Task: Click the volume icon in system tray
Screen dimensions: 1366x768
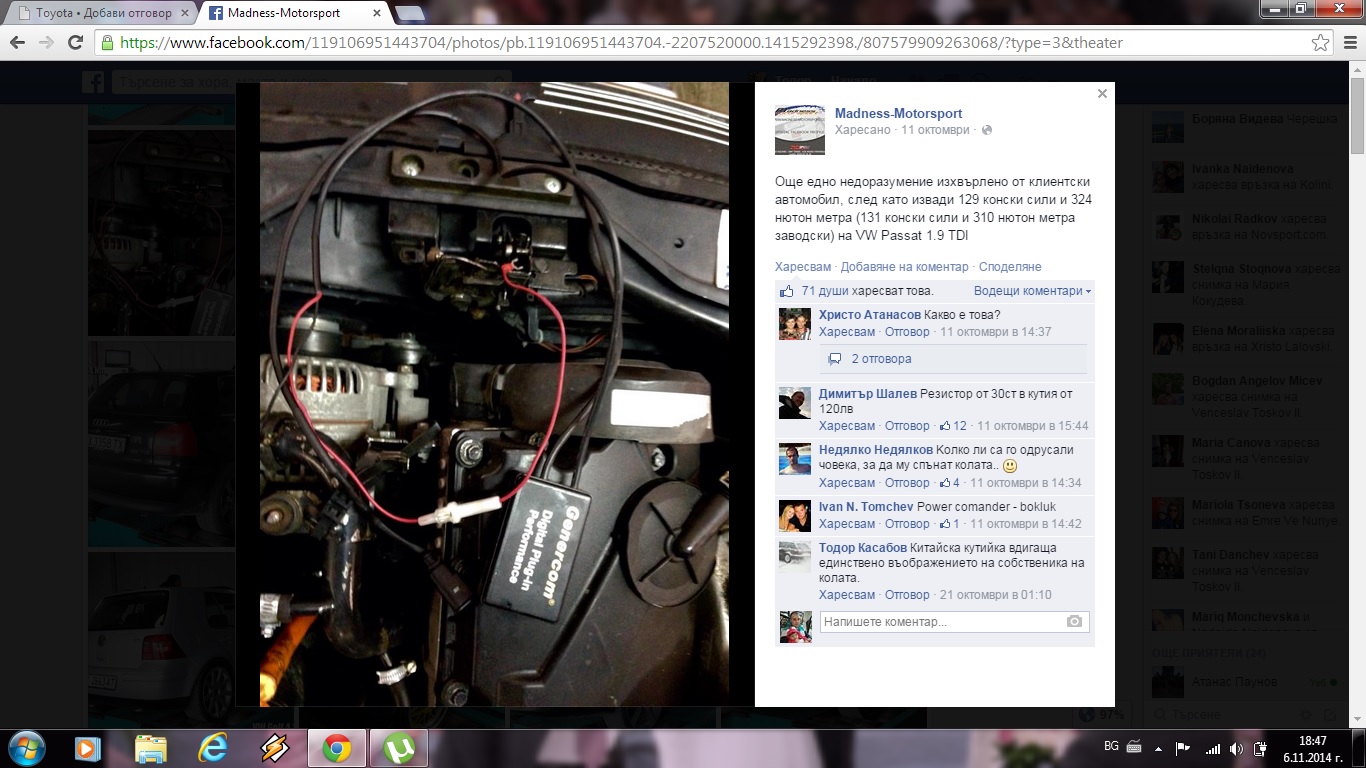Action: (x=1237, y=748)
